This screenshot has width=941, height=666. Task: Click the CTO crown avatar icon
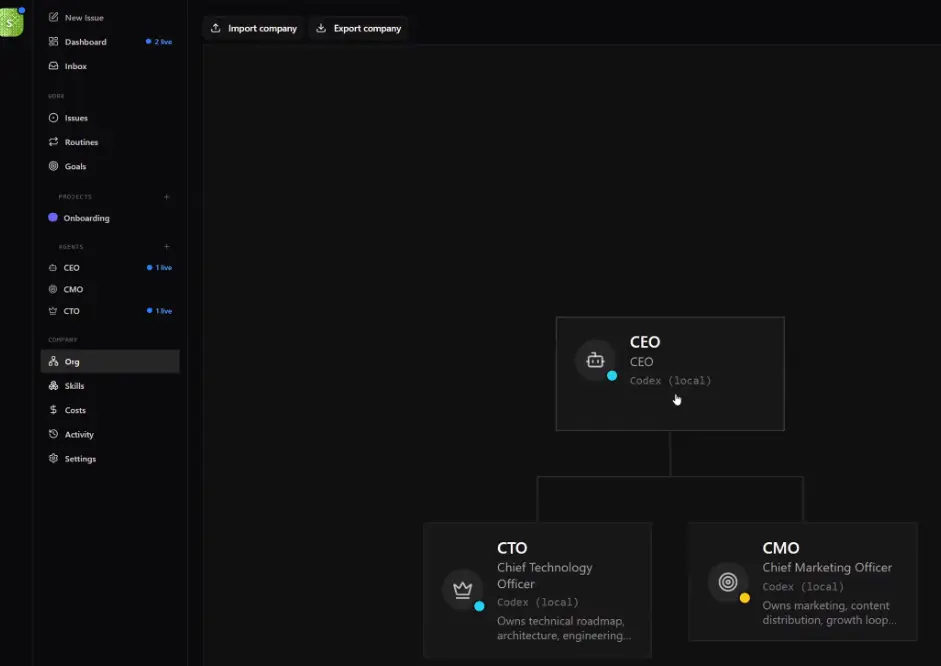(463, 589)
